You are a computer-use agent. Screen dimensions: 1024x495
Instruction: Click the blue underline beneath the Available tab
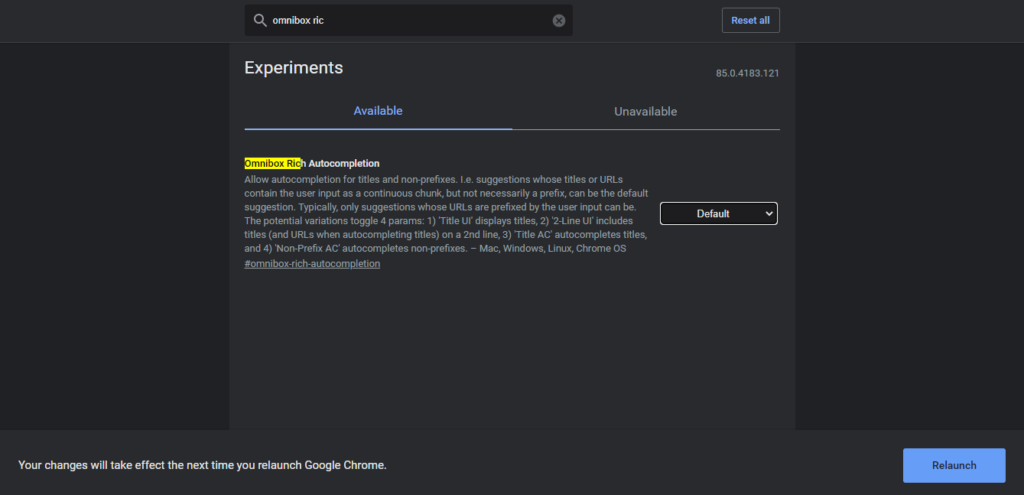click(378, 128)
